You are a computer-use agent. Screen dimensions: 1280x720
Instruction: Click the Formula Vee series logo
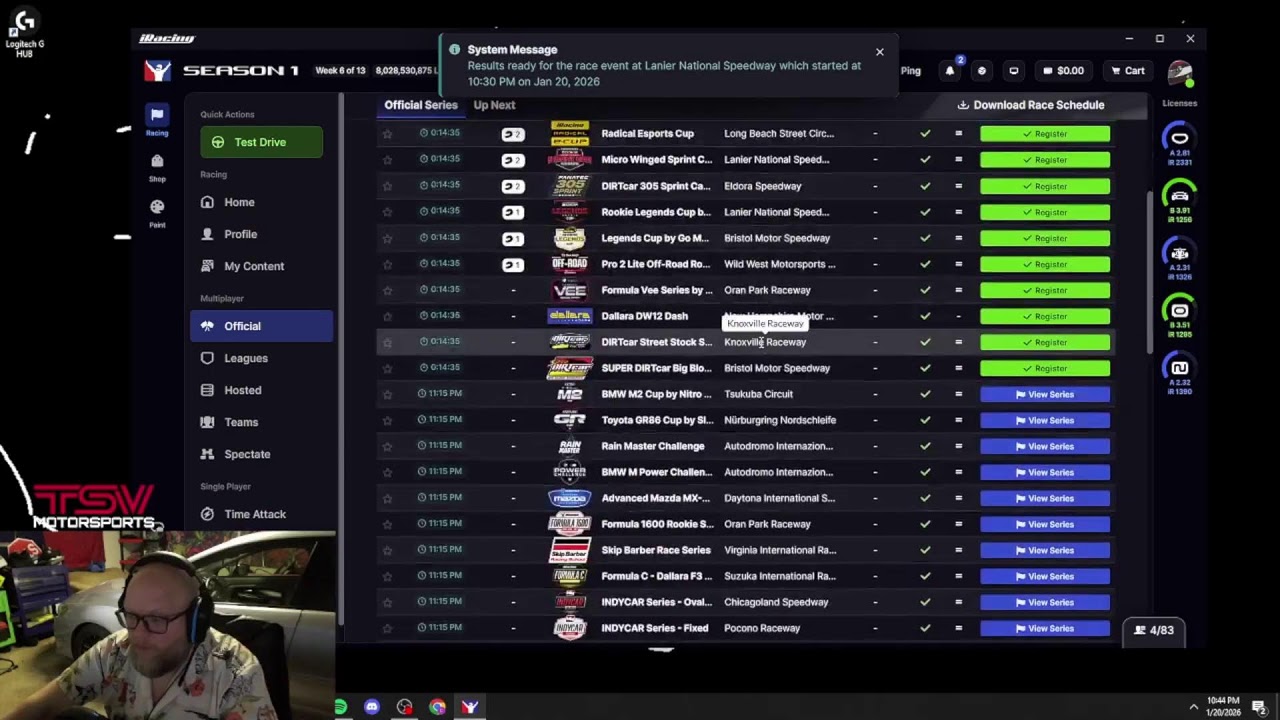pyautogui.click(x=570, y=290)
